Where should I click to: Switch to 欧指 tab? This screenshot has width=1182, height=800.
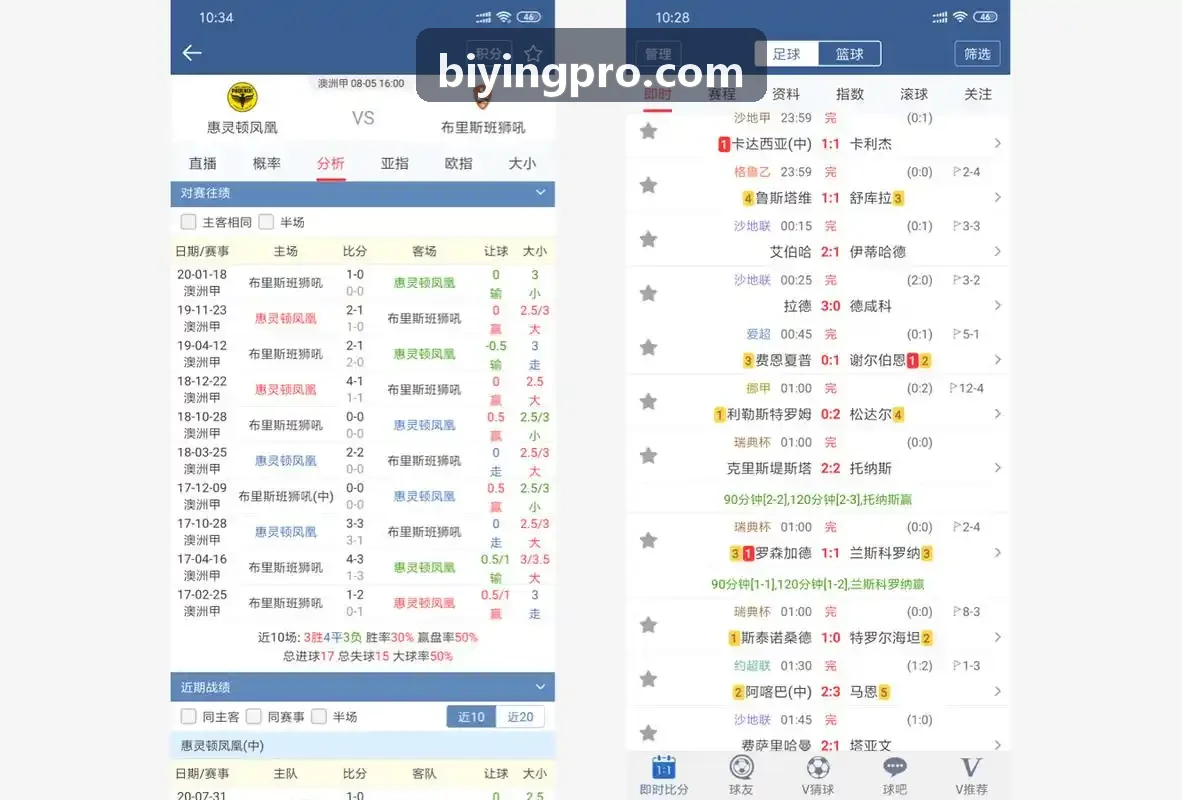(458, 164)
